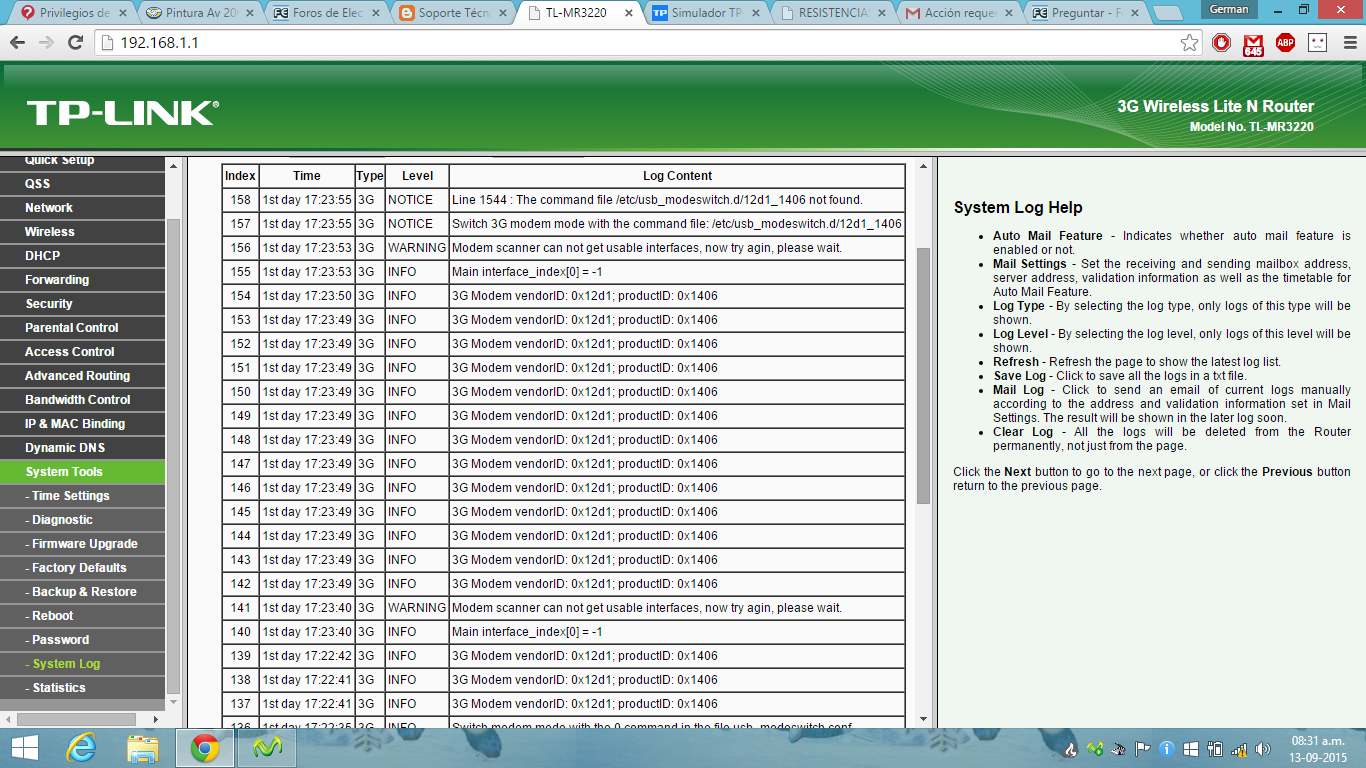1366x768 pixels.
Task: Open the Dynamic DNS menu item
Action: [x=82, y=448]
